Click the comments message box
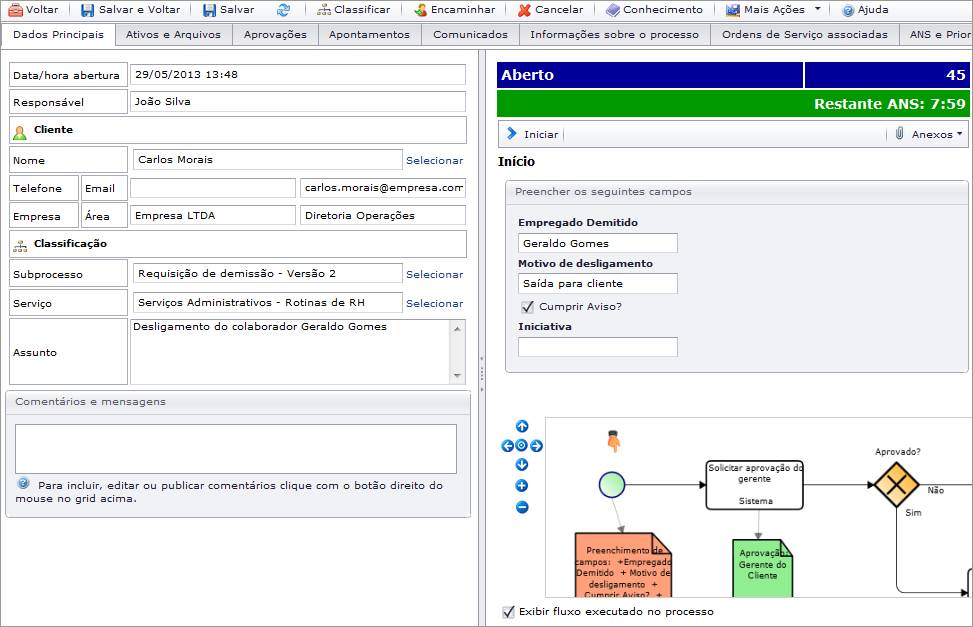 [236, 449]
